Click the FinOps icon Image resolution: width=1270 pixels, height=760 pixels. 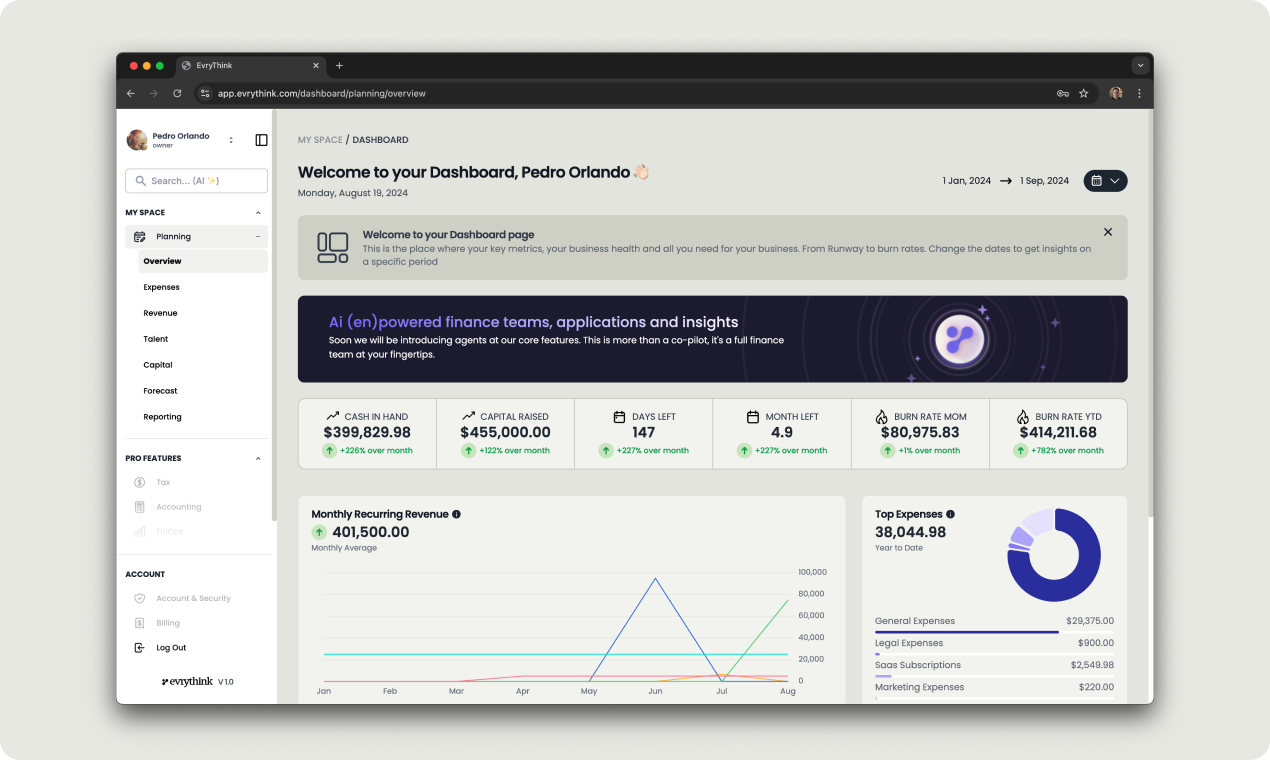140,531
